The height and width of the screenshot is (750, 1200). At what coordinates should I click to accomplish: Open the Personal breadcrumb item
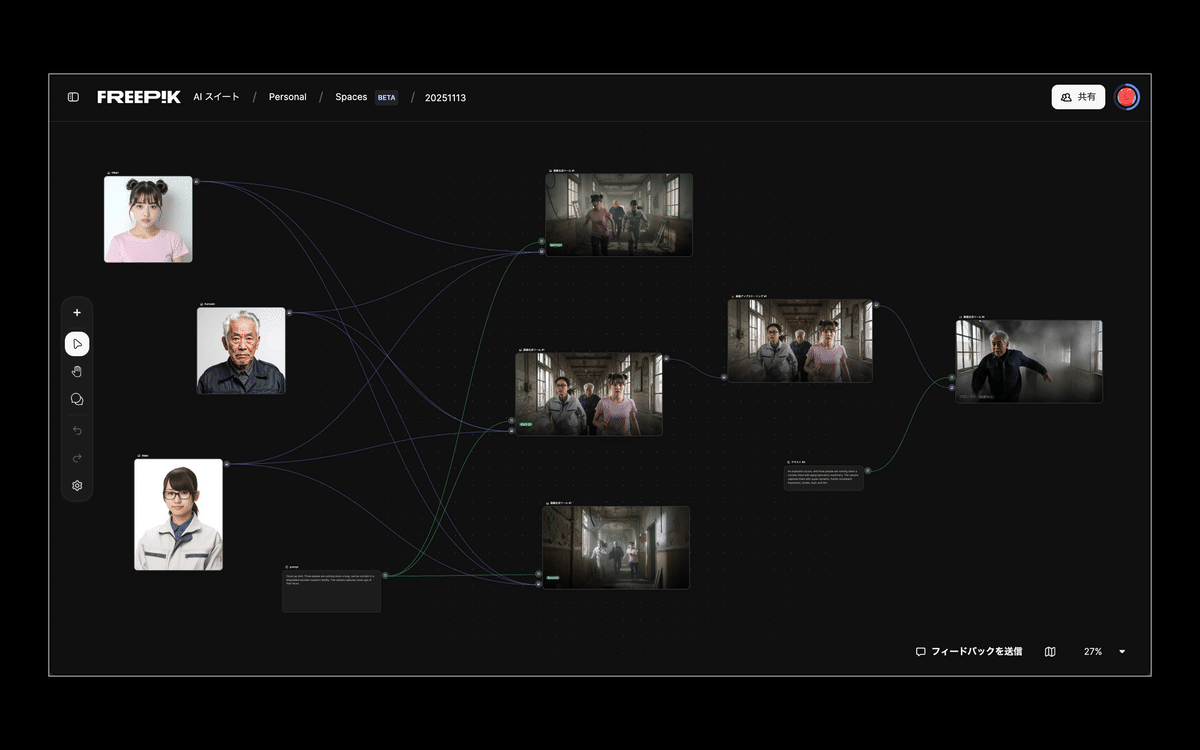click(287, 97)
